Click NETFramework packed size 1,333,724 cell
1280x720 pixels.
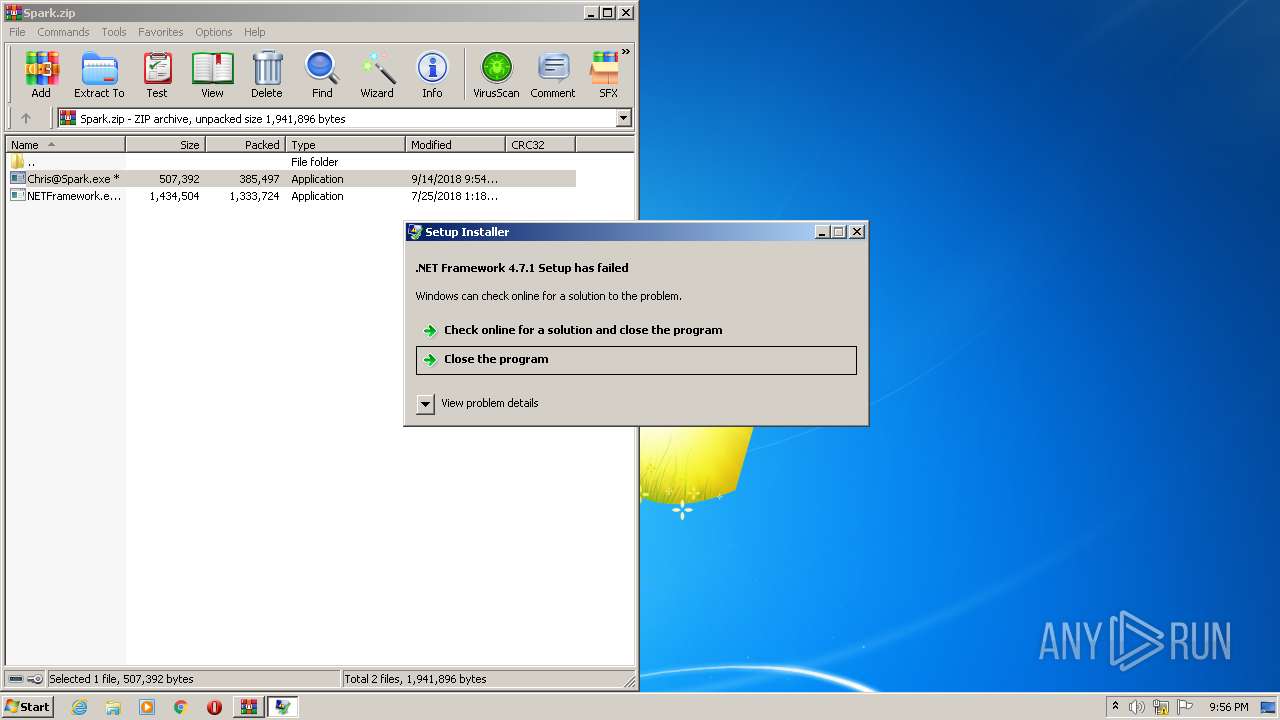[x=254, y=196]
